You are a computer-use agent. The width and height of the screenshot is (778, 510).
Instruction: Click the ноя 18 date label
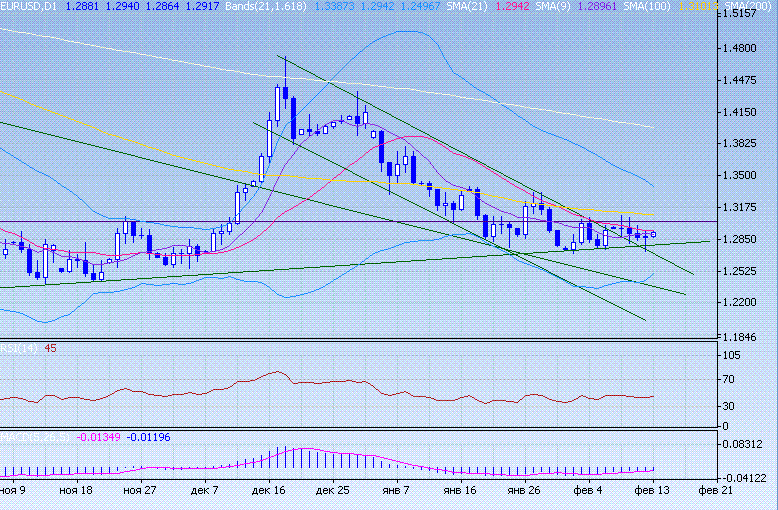pos(76,491)
